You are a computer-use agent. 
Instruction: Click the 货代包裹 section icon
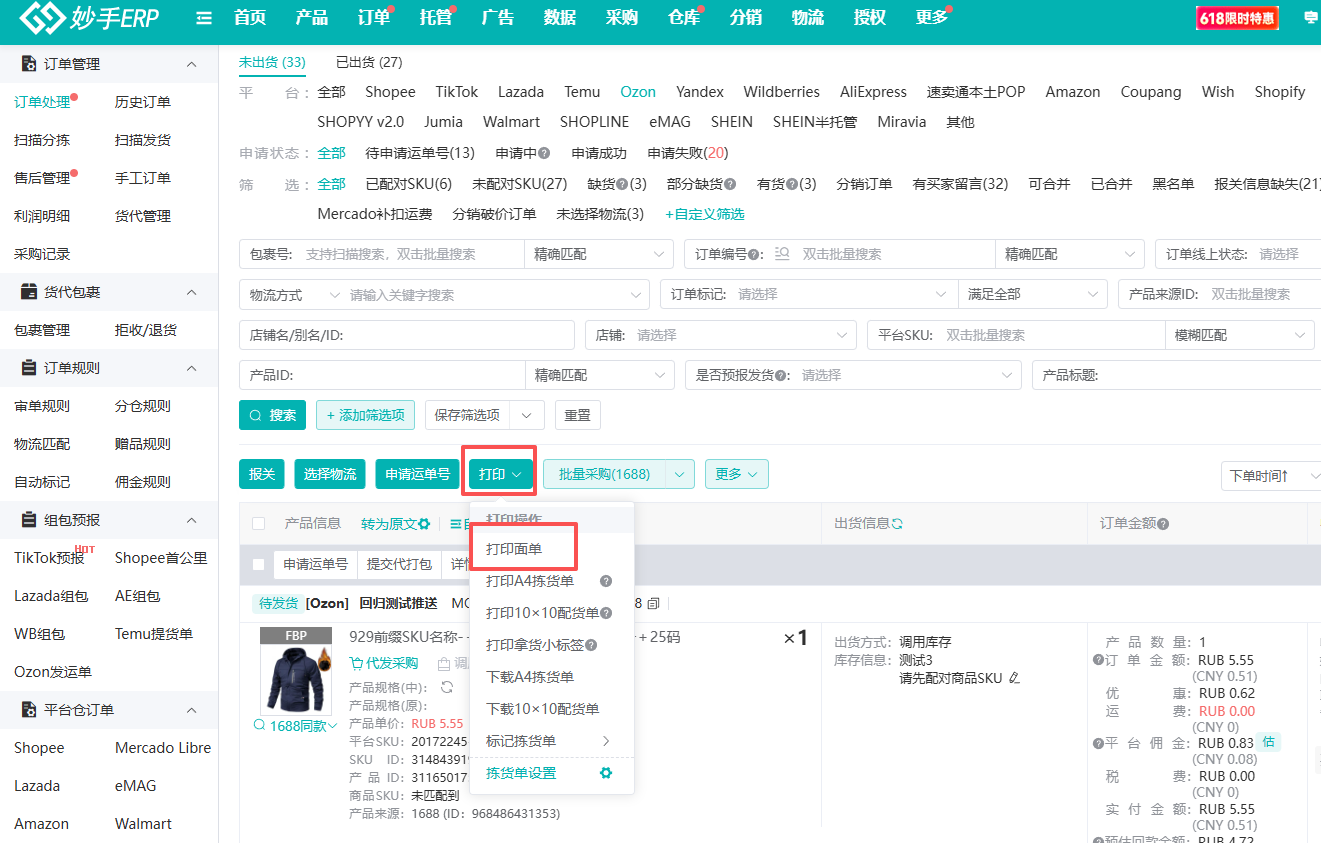pos(29,292)
